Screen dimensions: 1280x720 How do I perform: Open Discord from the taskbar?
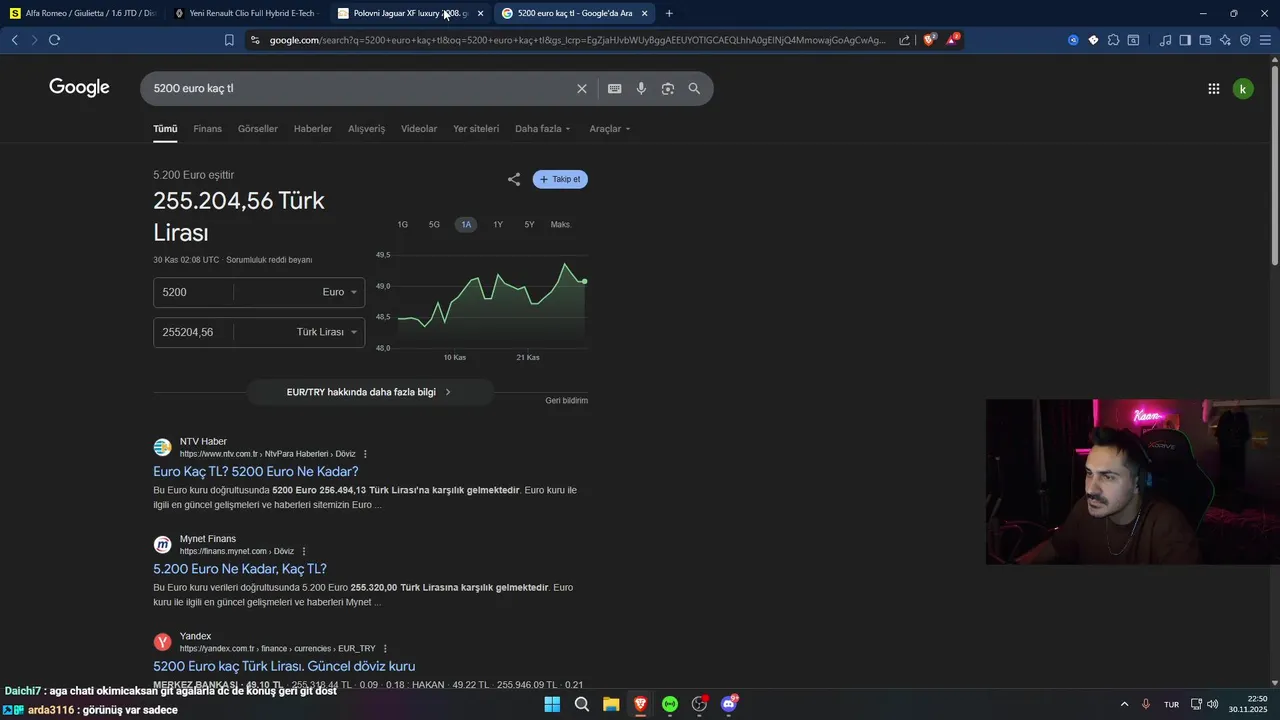point(729,704)
